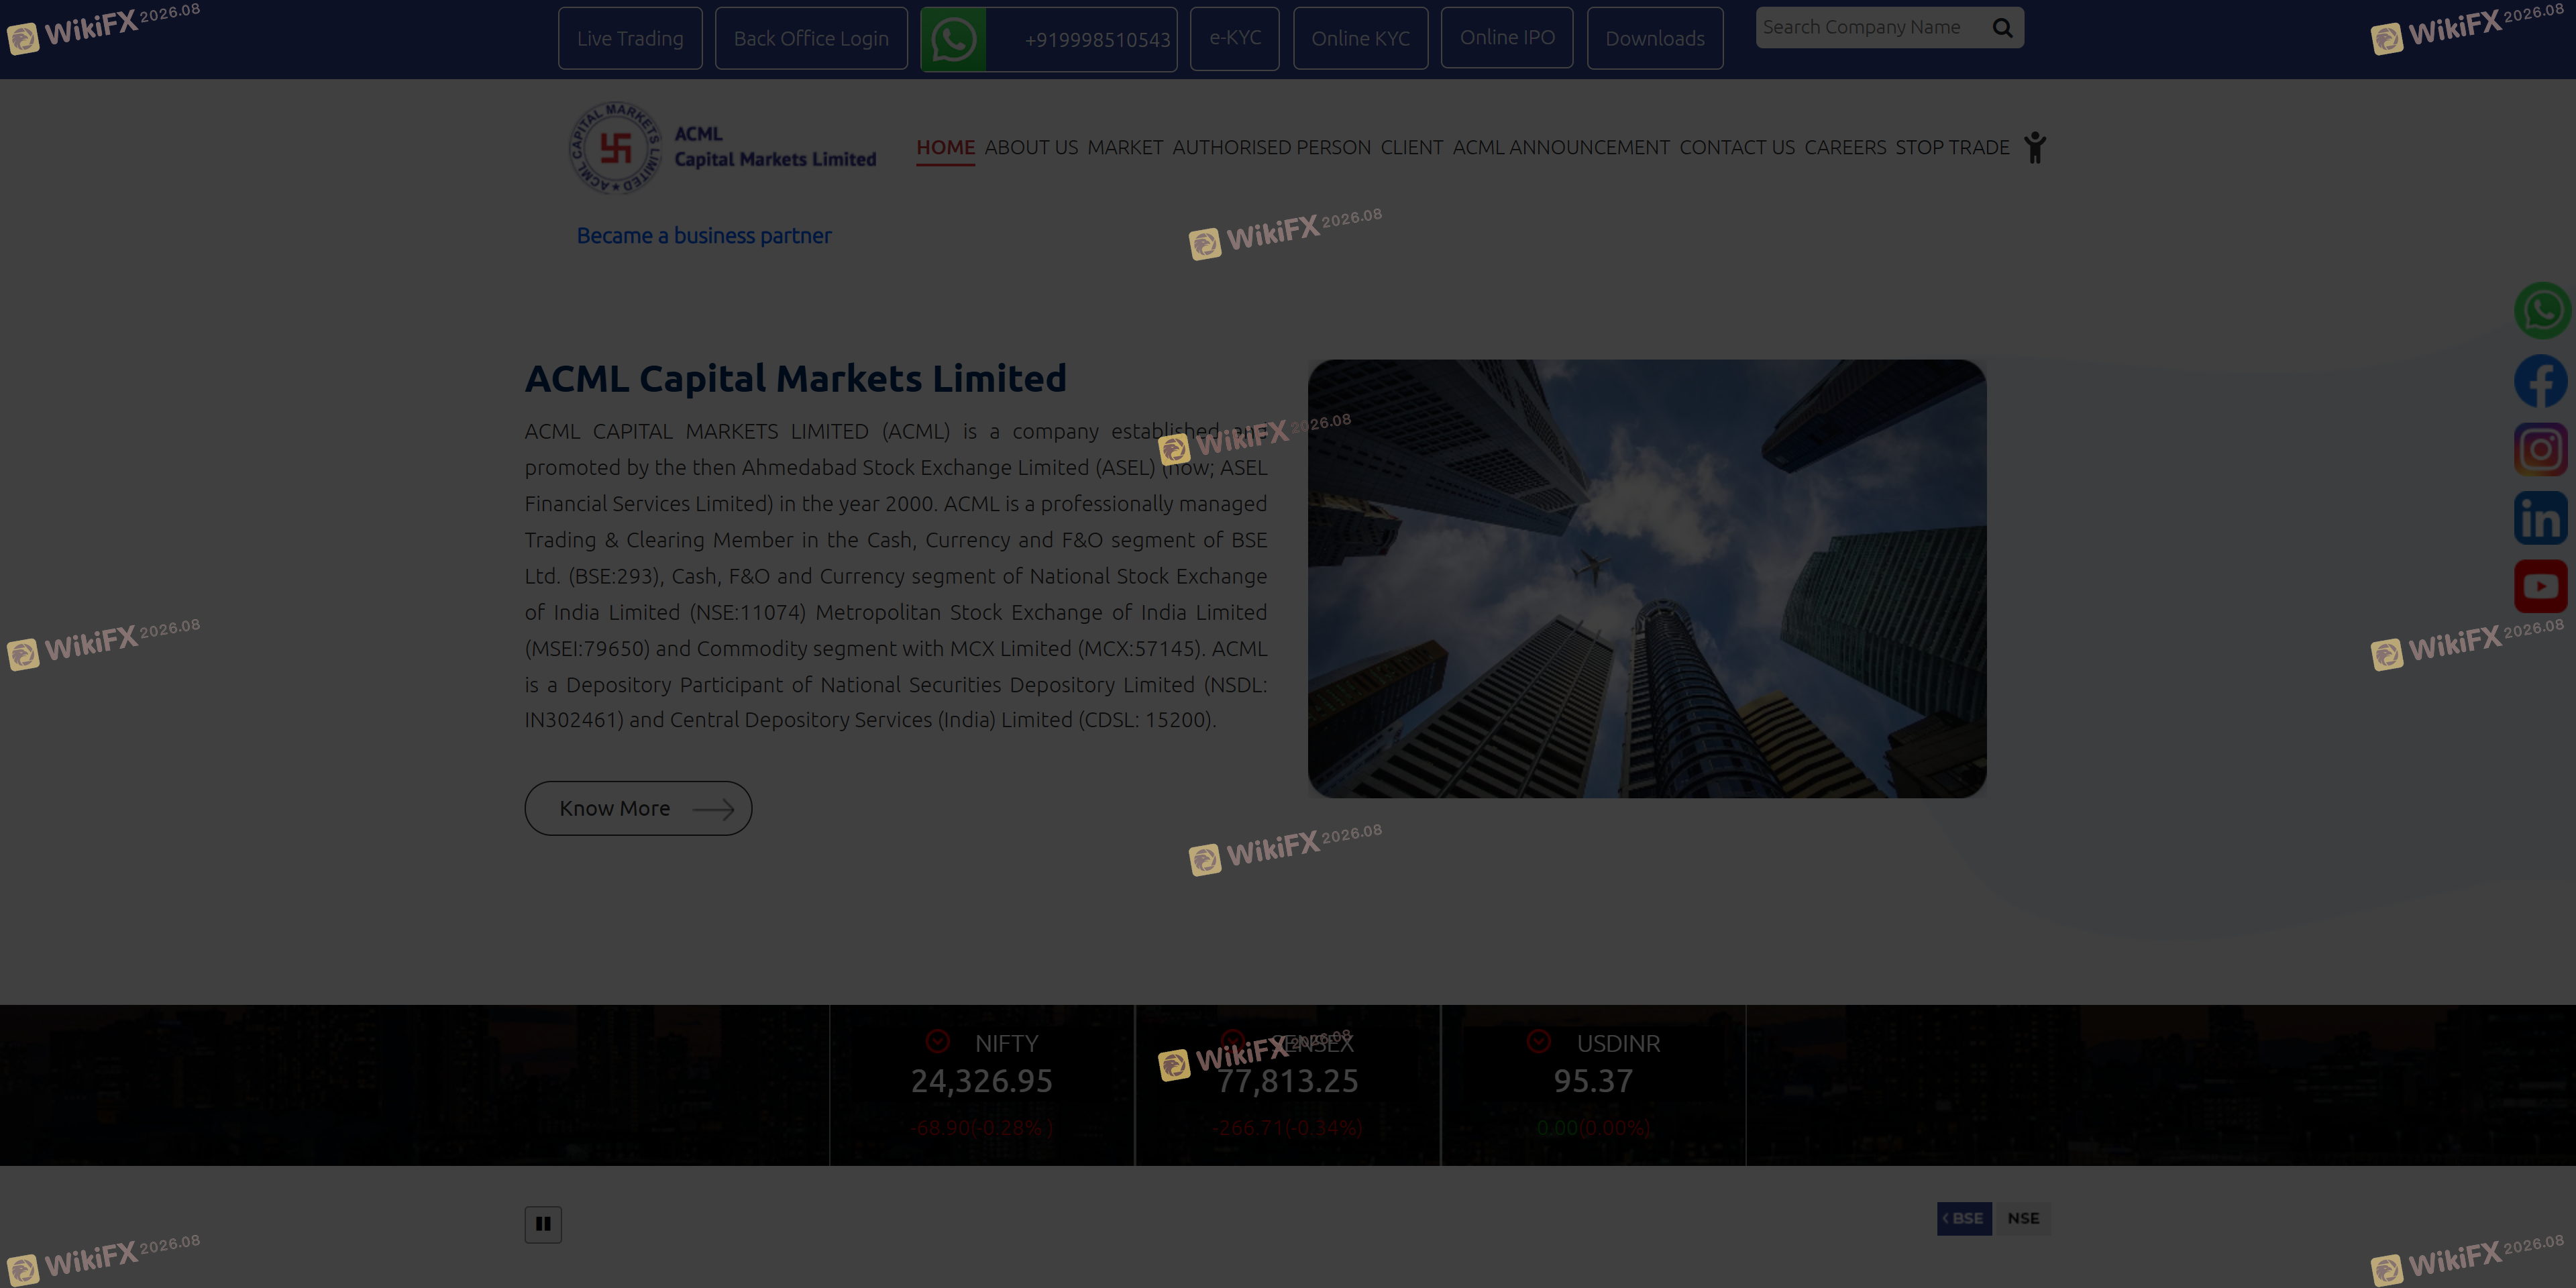This screenshot has width=2576, height=1288.
Task: Open Live Trading
Action: click(x=630, y=38)
